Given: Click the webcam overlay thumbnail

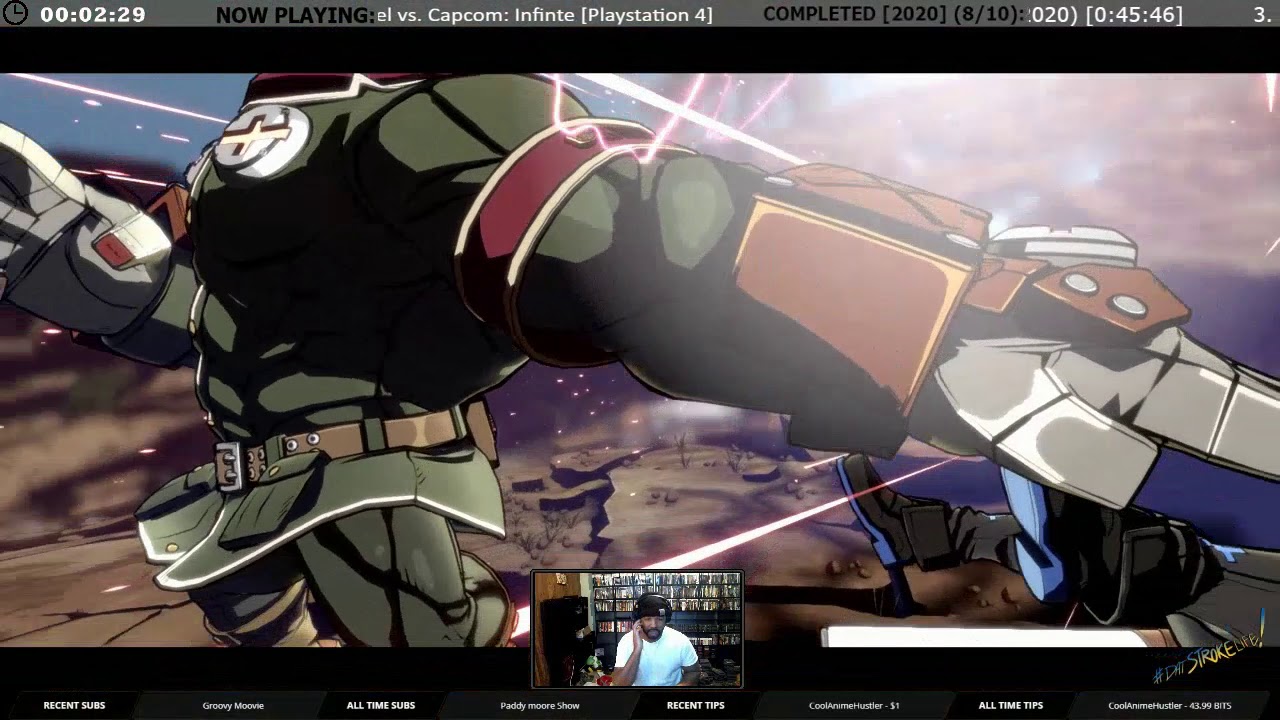Looking at the screenshot, I should (637, 629).
